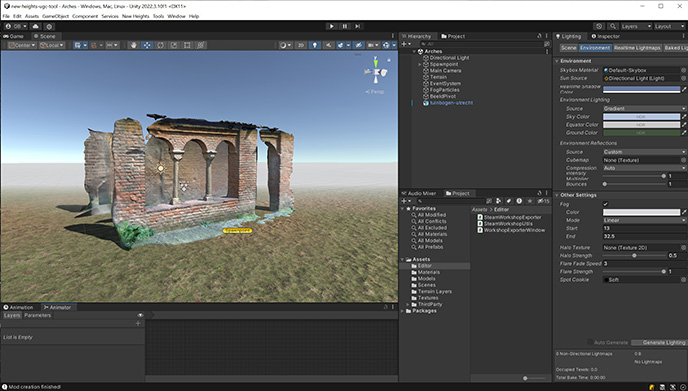Click the Step frame button
This screenshot has width=688, height=391.
[358, 26]
